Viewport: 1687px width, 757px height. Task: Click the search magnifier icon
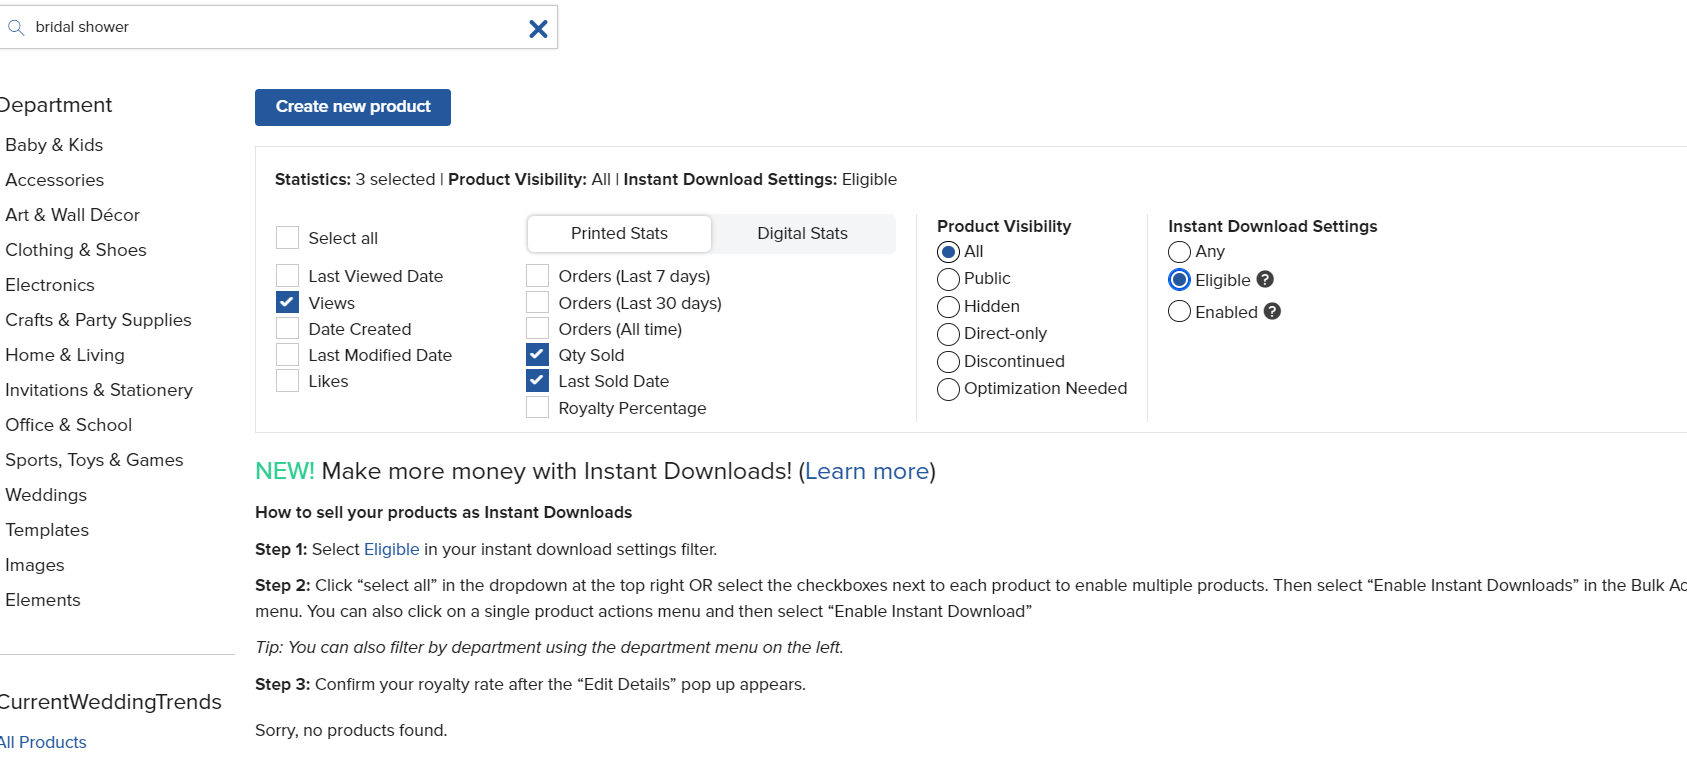pyautogui.click(x=16, y=28)
